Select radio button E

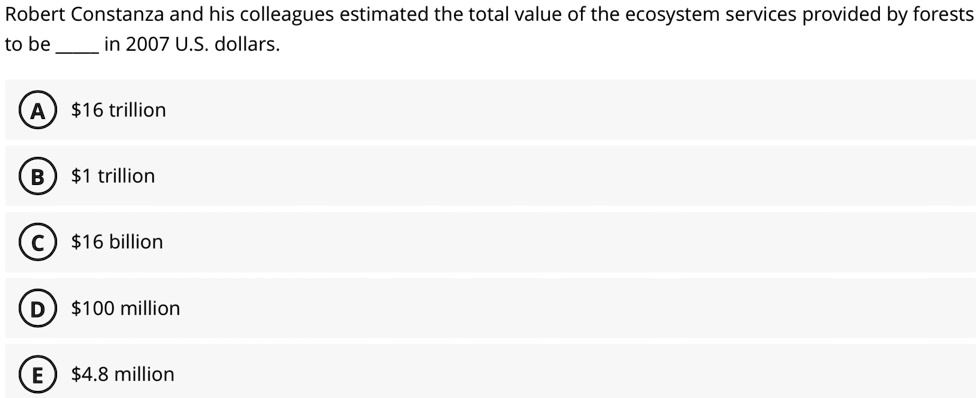click(38, 375)
